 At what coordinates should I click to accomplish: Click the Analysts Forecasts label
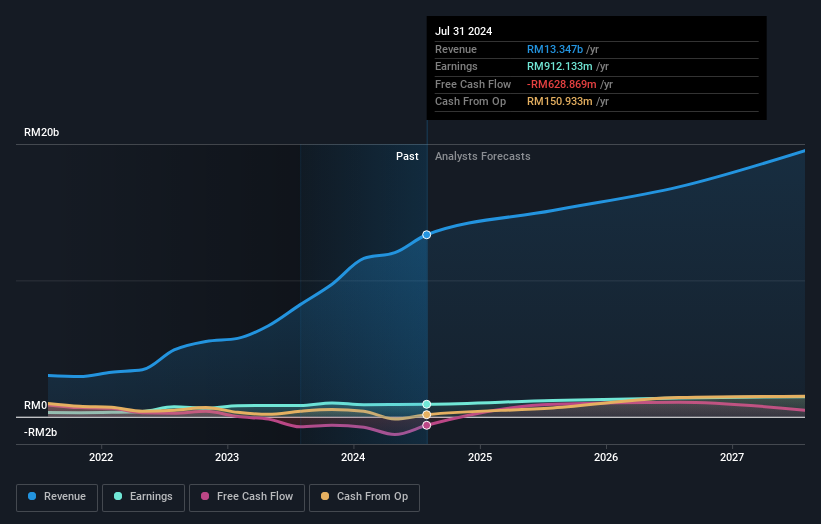pos(483,156)
